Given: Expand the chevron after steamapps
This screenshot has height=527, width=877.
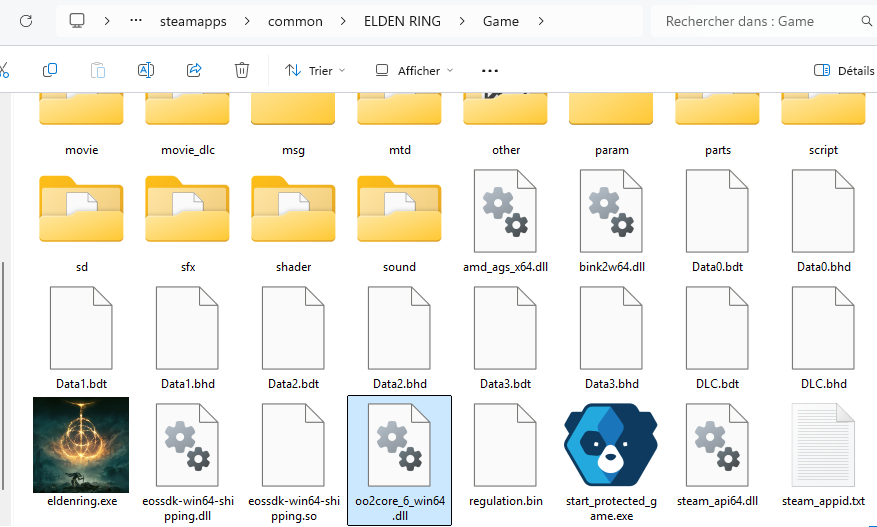Looking at the screenshot, I should point(247,21).
